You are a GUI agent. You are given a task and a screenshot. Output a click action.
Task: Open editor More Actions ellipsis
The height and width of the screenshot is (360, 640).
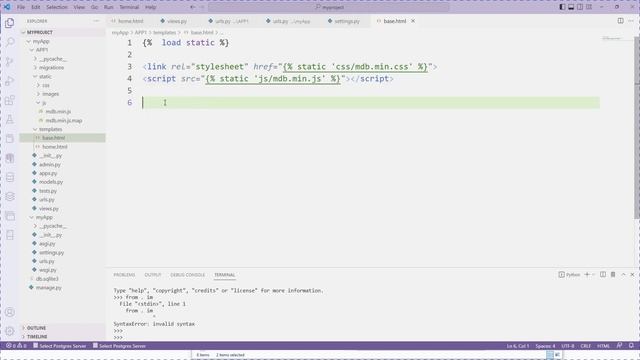[x=631, y=21]
